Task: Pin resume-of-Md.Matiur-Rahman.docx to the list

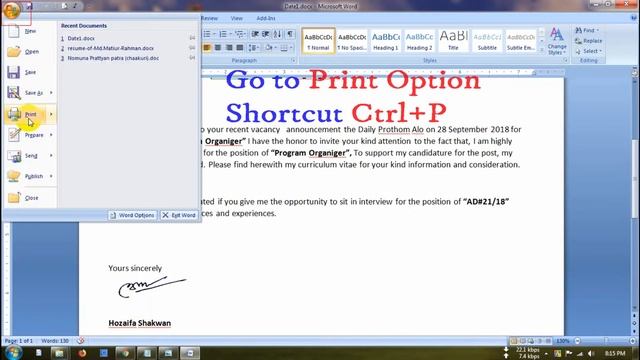Action: coord(192,48)
